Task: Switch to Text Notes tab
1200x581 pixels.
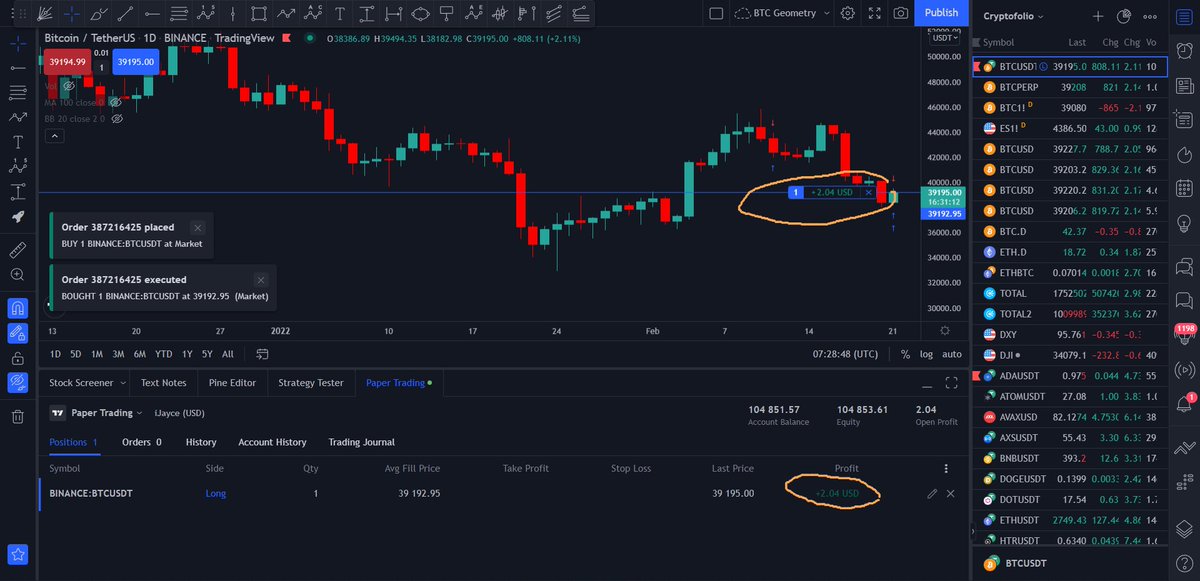Action: click(x=164, y=382)
